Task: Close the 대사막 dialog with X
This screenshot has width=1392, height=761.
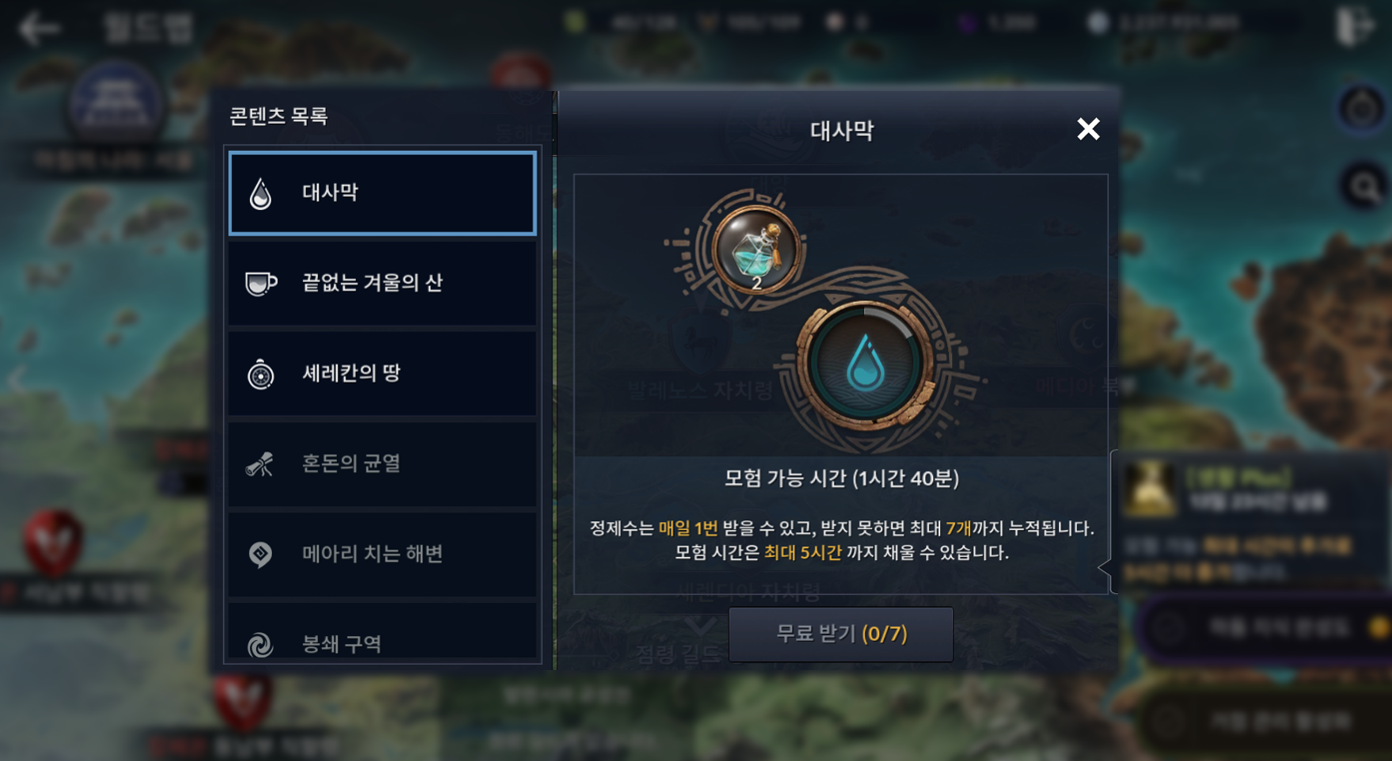Action: pos(1088,129)
